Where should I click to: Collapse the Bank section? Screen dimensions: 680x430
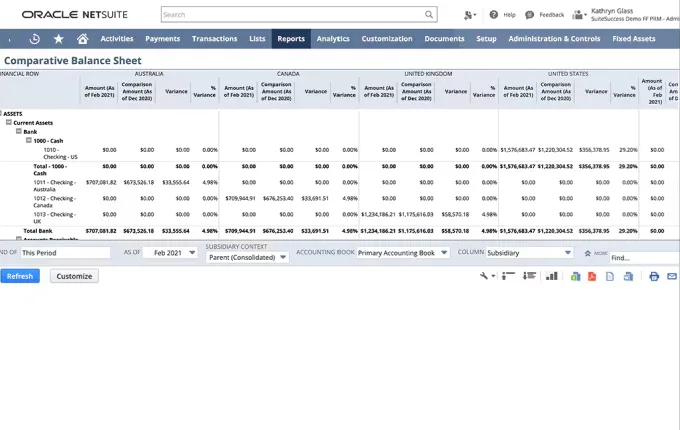point(19,131)
